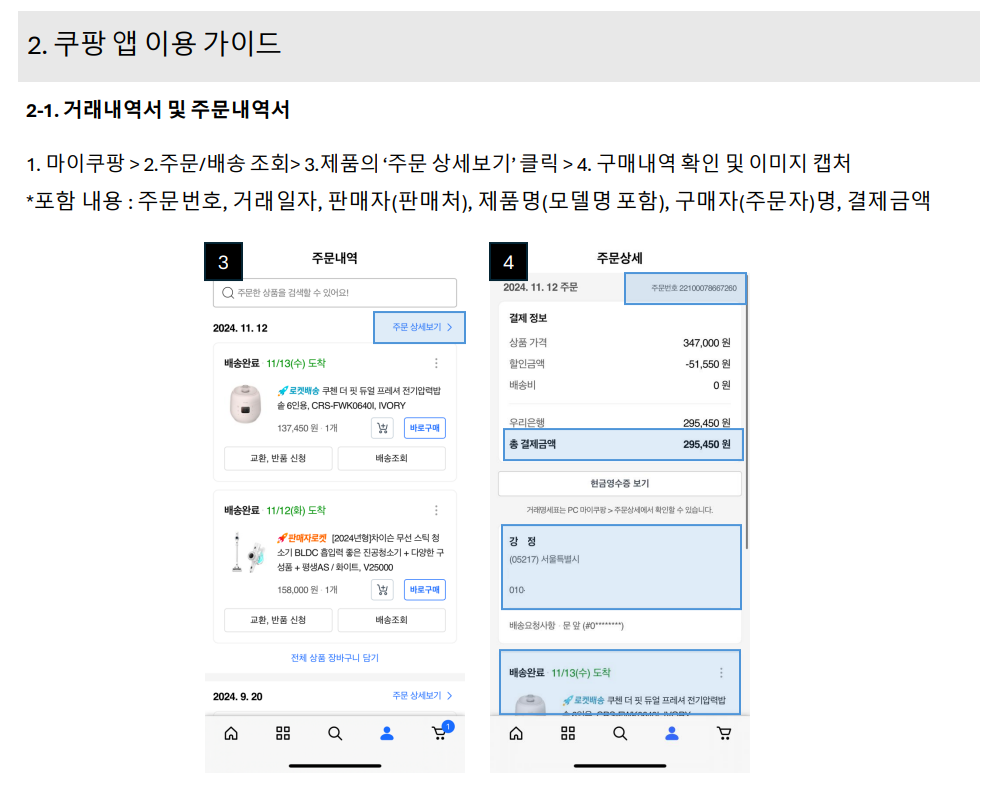Click the 현금영수증 보기 button
Image resolution: width=999 pixels, height=788 pixels.
click(620, 485)
